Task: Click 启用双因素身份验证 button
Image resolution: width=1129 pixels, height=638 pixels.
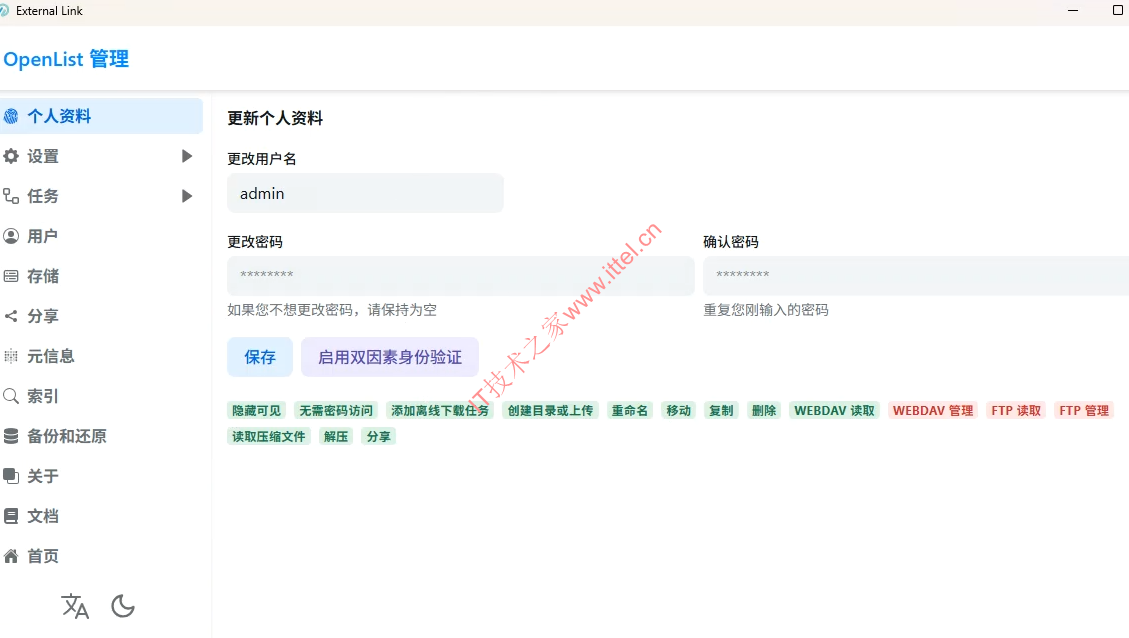Action: pos(390,357)
